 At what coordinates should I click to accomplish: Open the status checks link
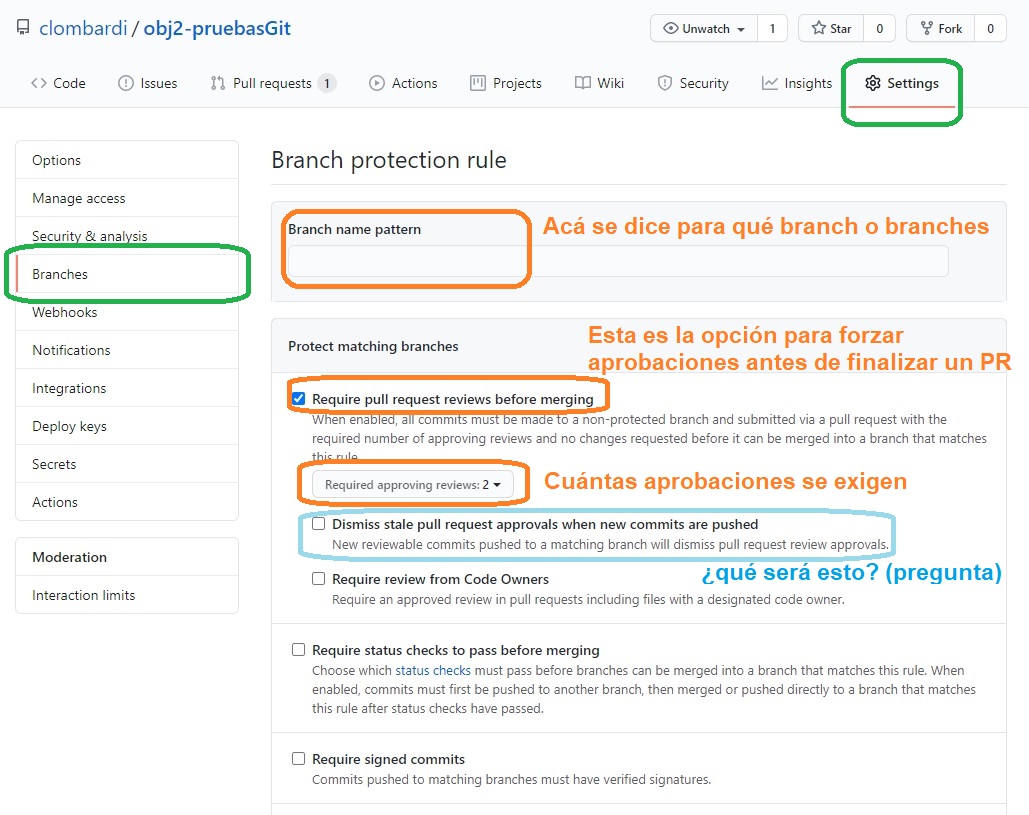pyautogui.click(x=432, y=670)
